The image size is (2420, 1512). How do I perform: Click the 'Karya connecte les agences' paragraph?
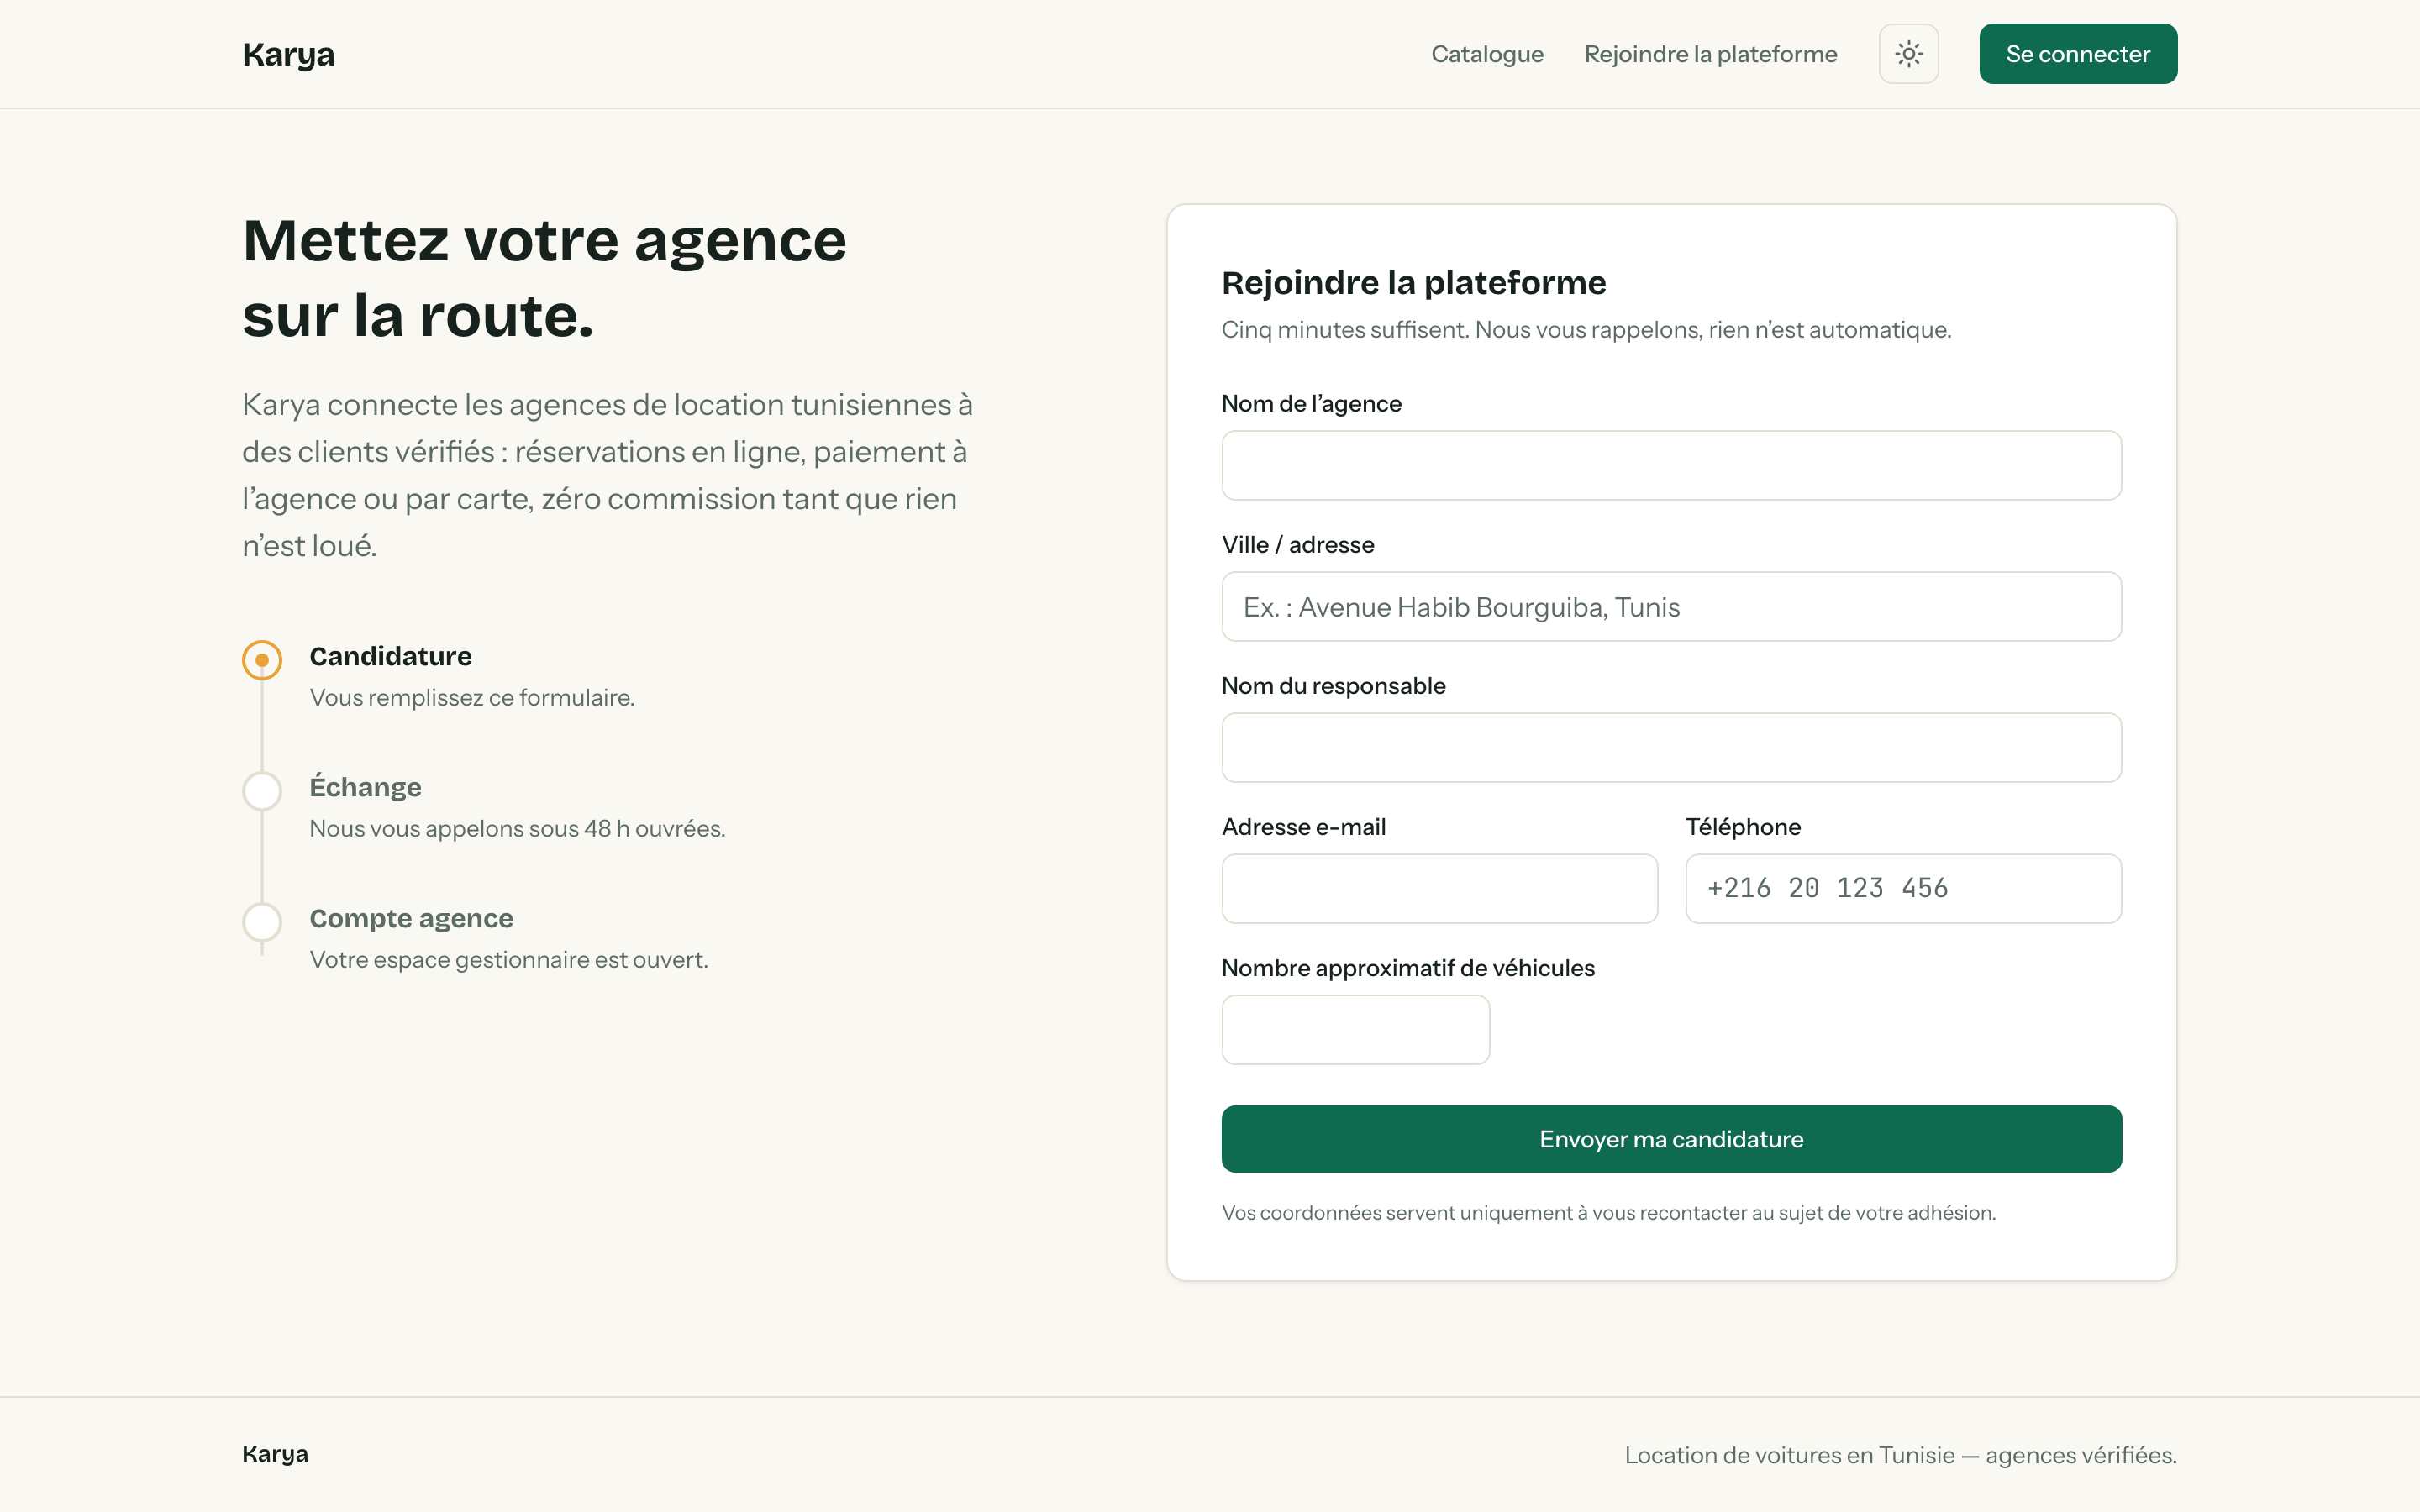click(607, 475)
